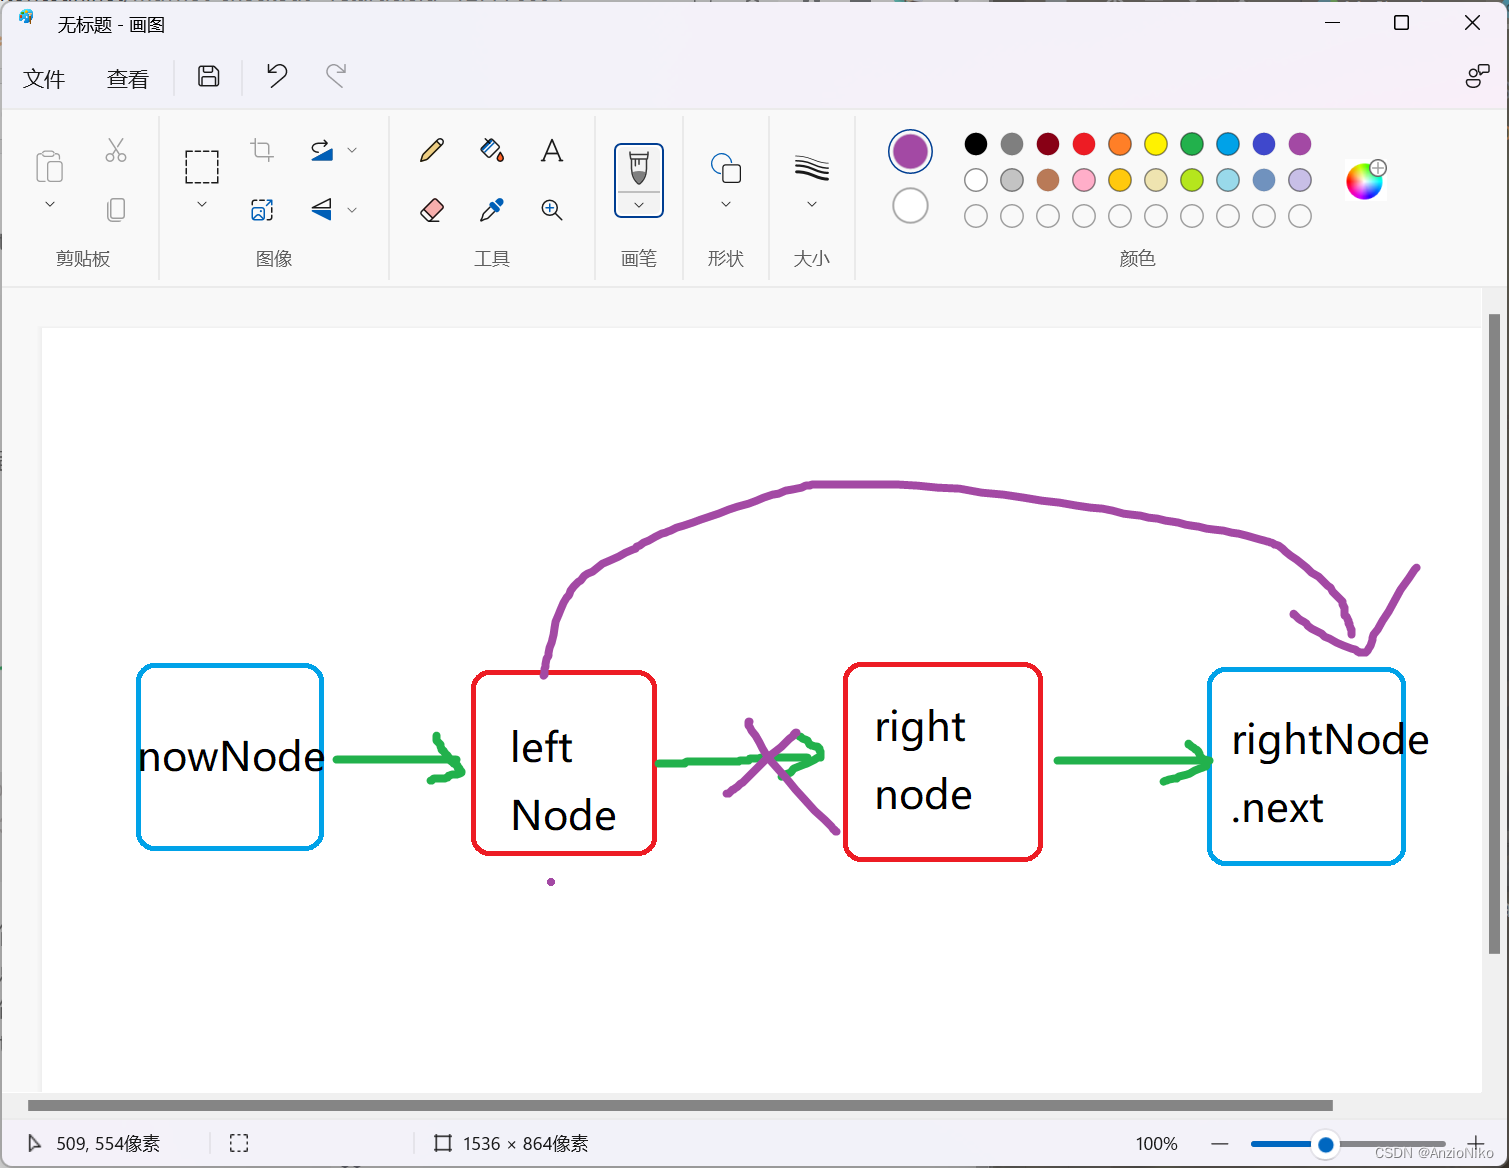1509x1168 pixels.
Task: Click the rightNode.next box on canvas
Action: 1307,766
